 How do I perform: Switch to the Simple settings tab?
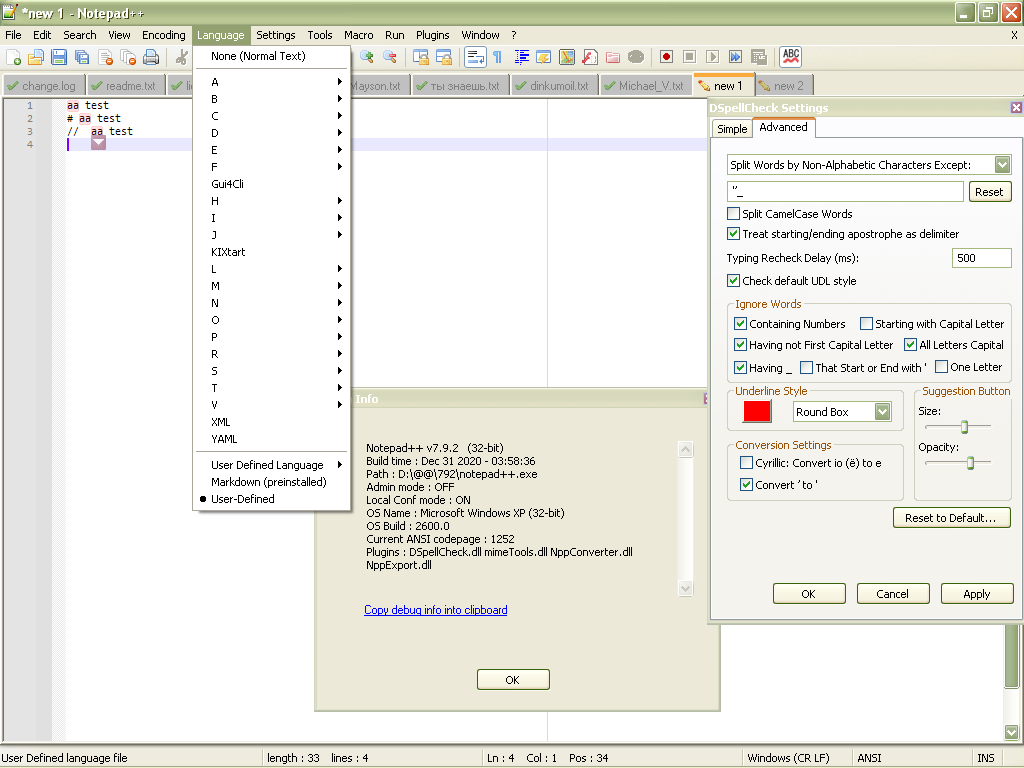pos(731,129)
